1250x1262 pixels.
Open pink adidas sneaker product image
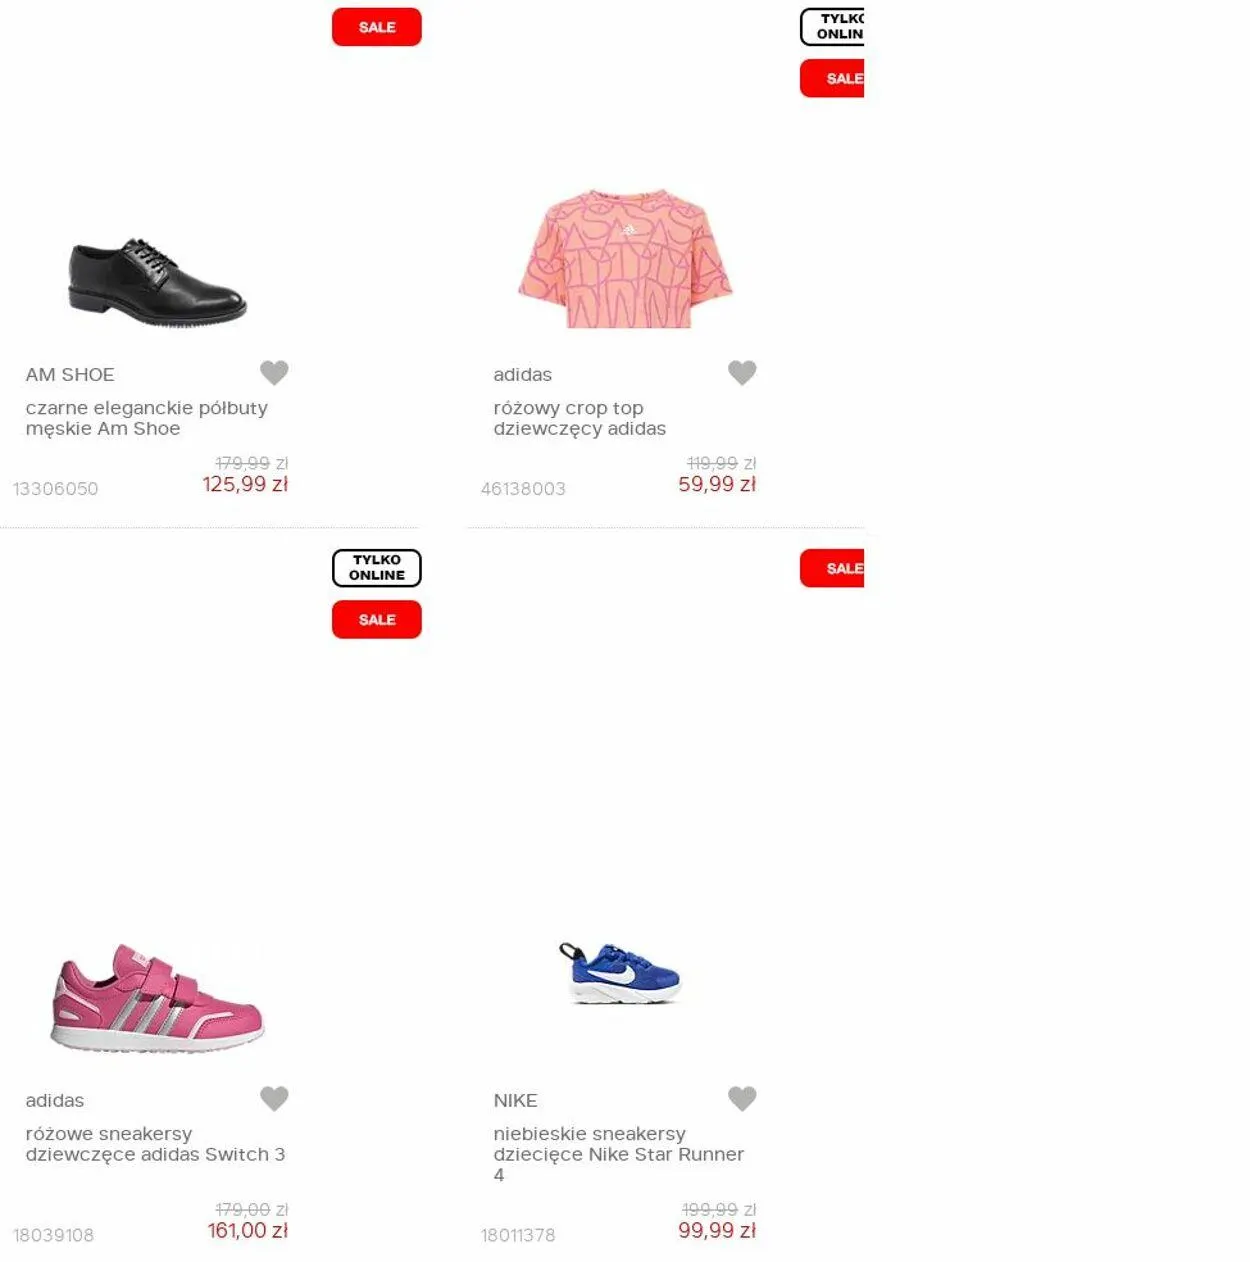[157, 997]
